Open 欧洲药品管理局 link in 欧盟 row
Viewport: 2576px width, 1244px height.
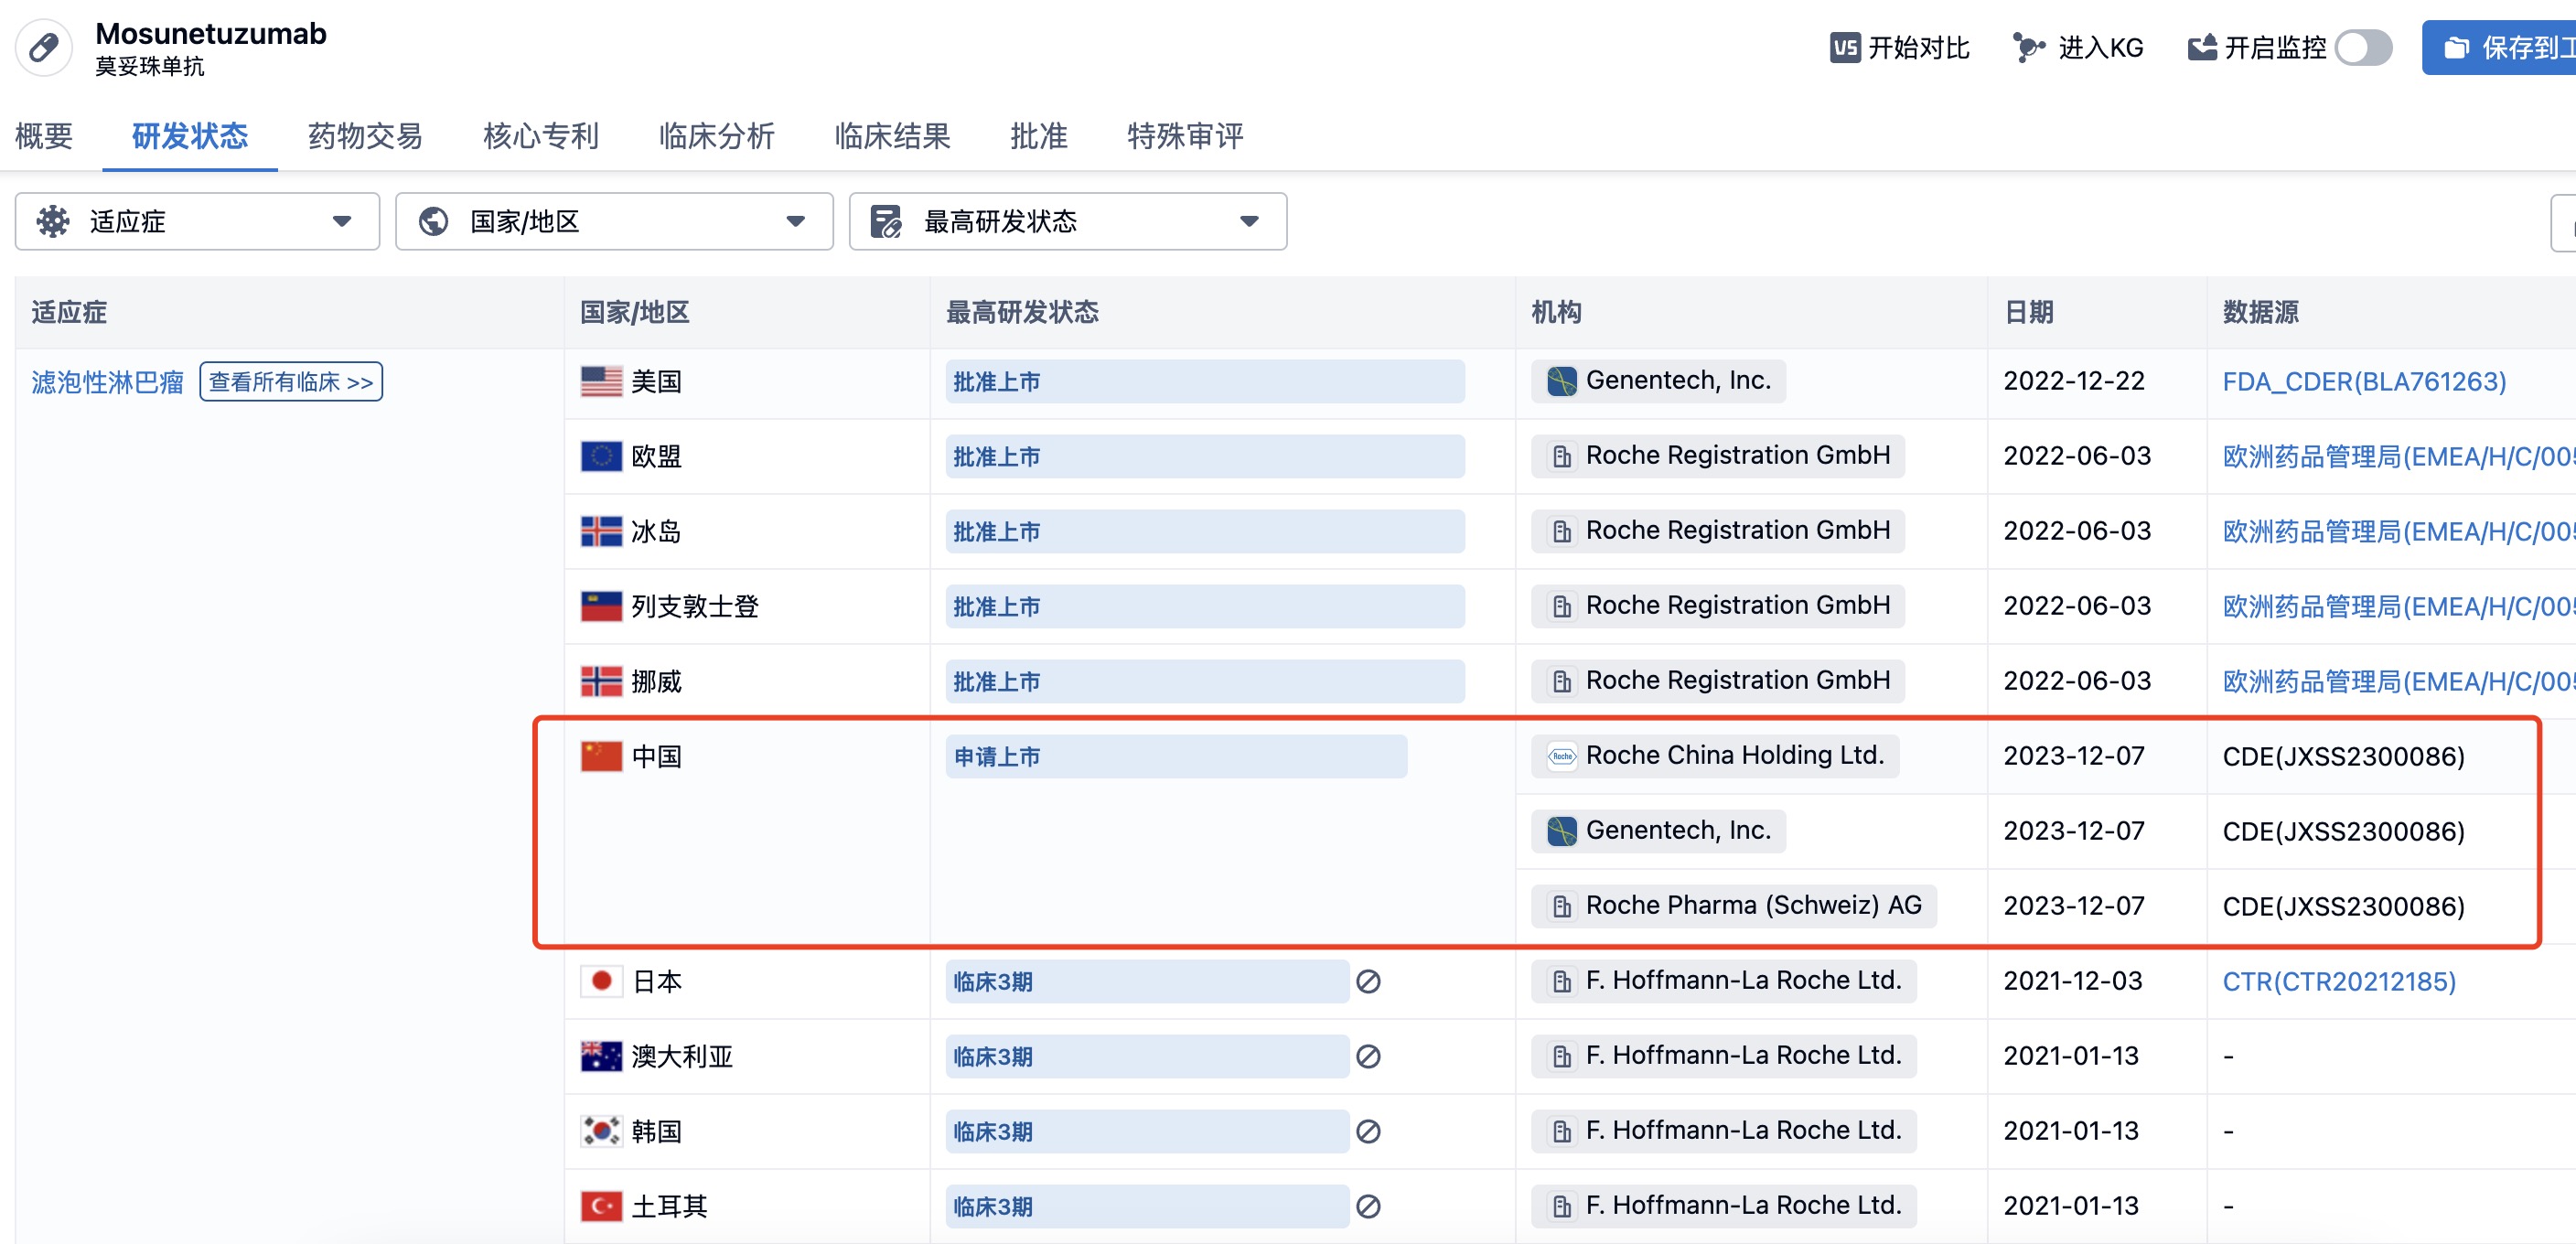click(x=2398, y=456)
